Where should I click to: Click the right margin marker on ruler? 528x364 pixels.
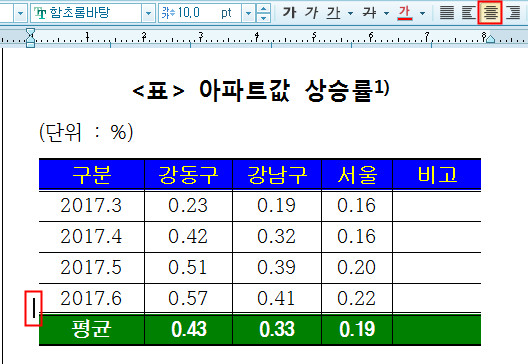pos(490,39)
